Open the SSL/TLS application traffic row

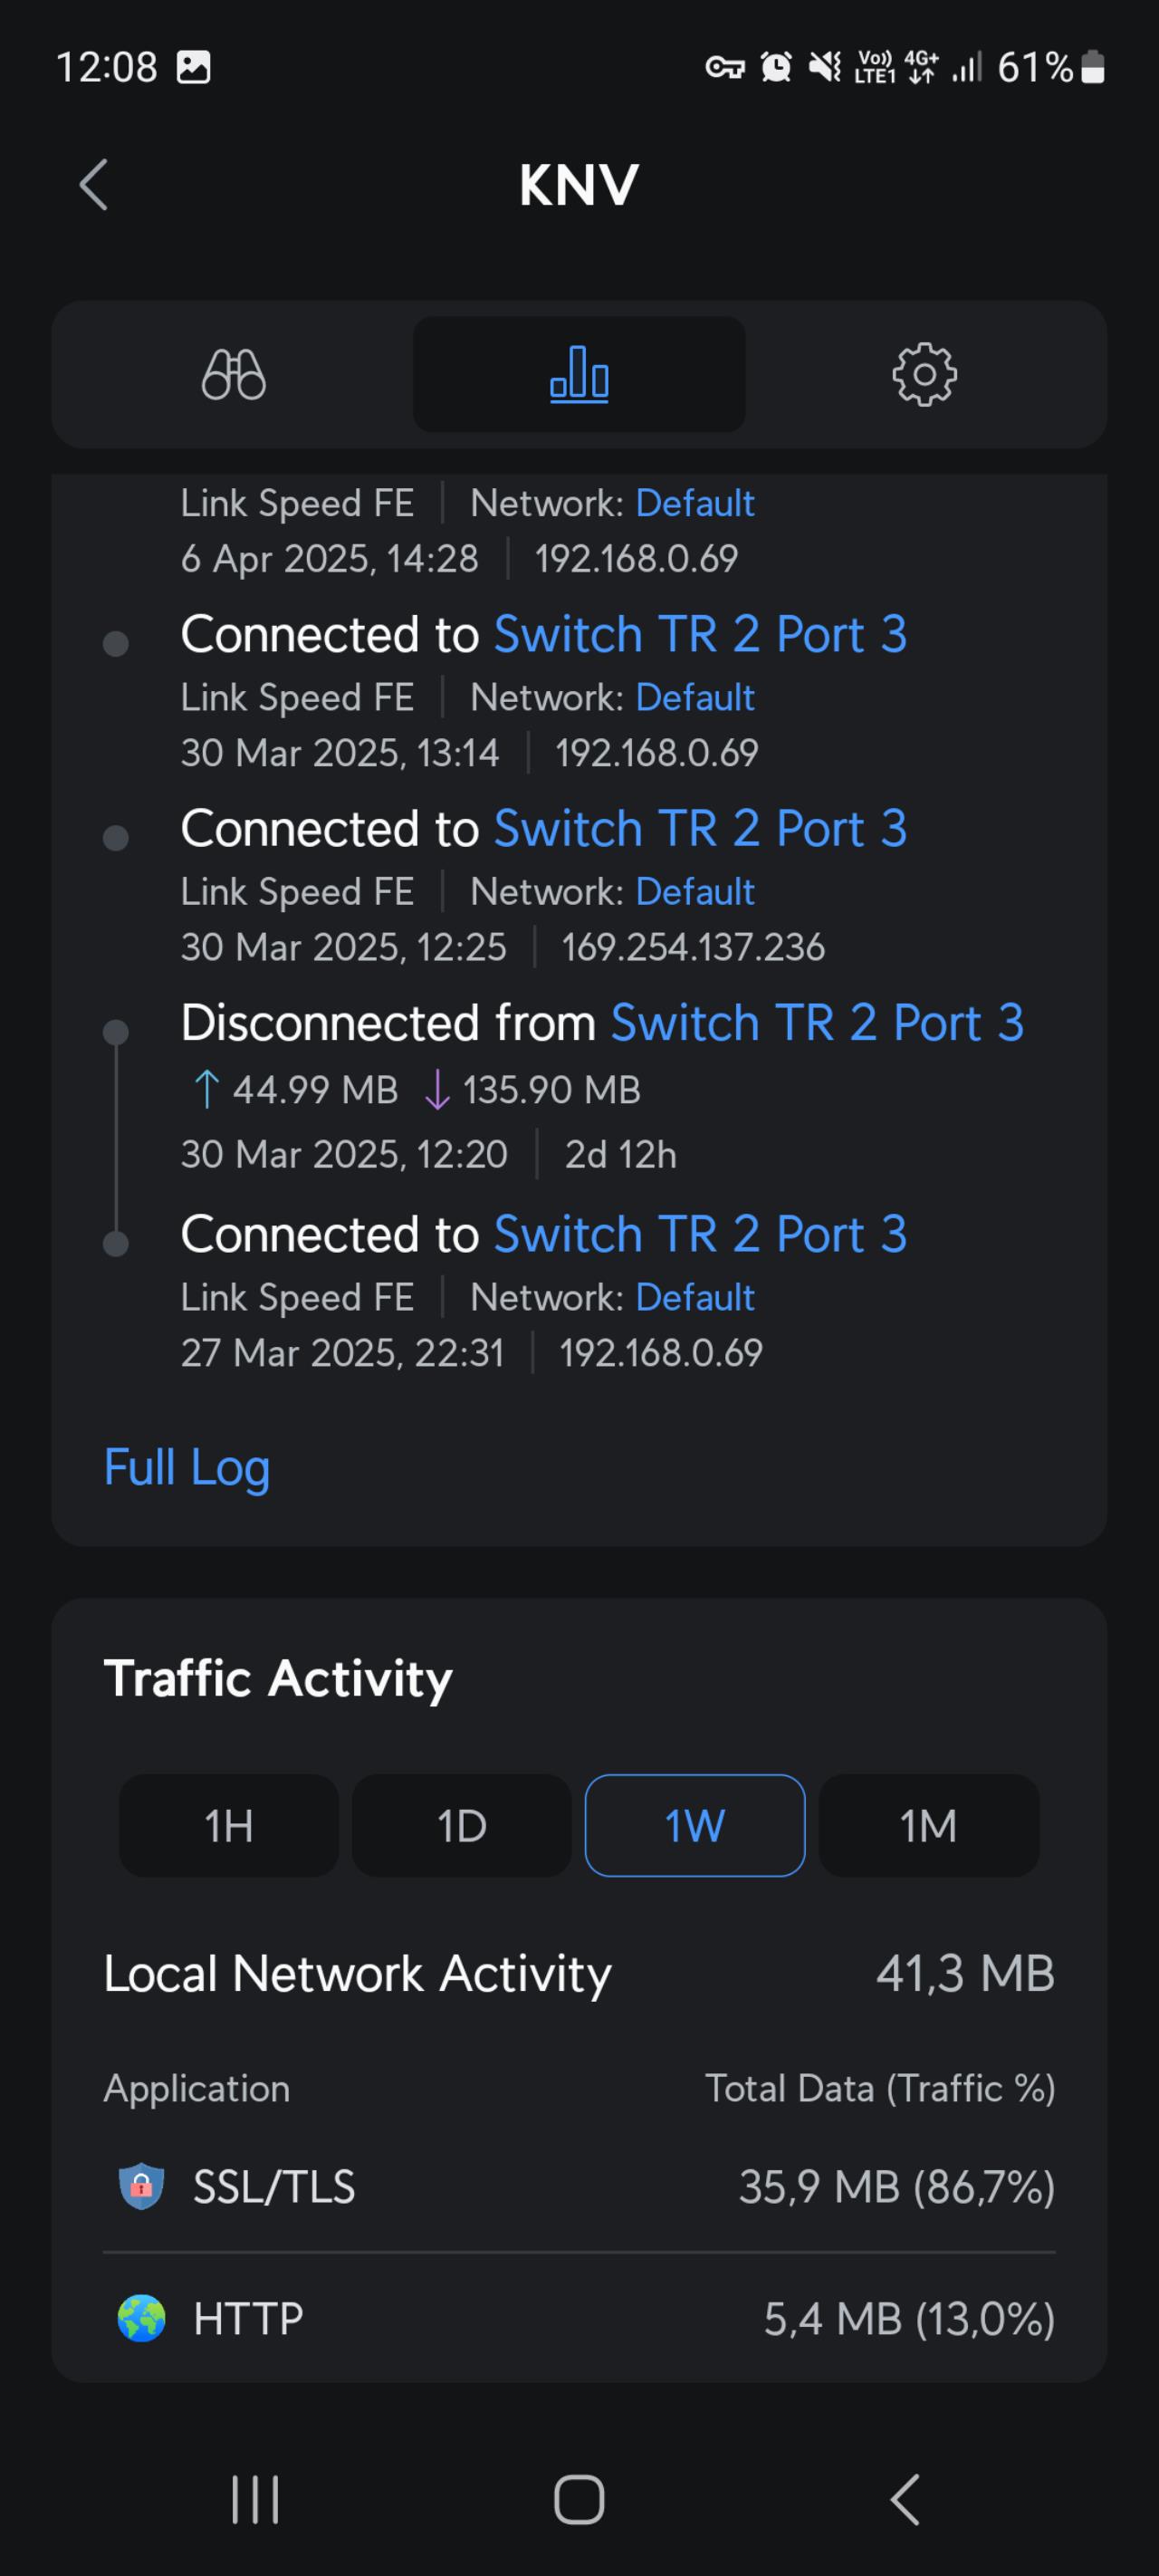(x=579, y=2187)
